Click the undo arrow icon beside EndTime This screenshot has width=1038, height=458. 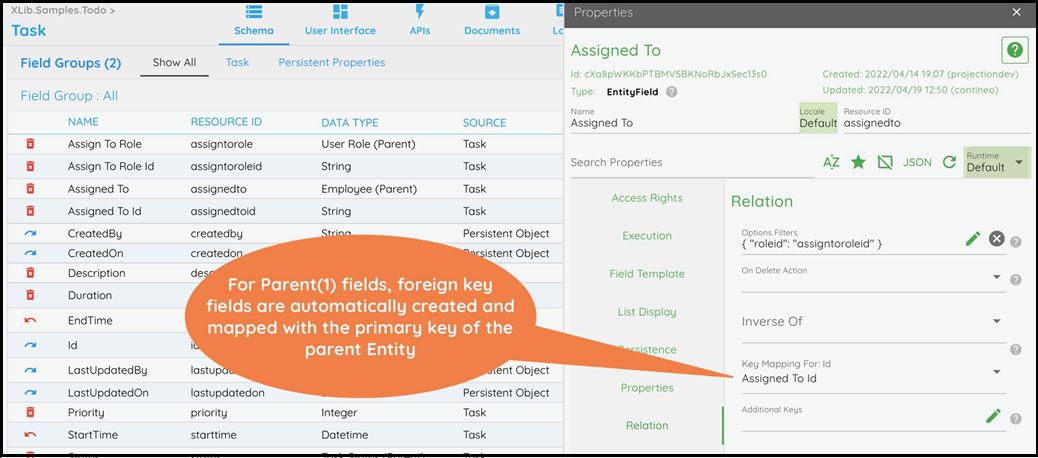point(30,321)
